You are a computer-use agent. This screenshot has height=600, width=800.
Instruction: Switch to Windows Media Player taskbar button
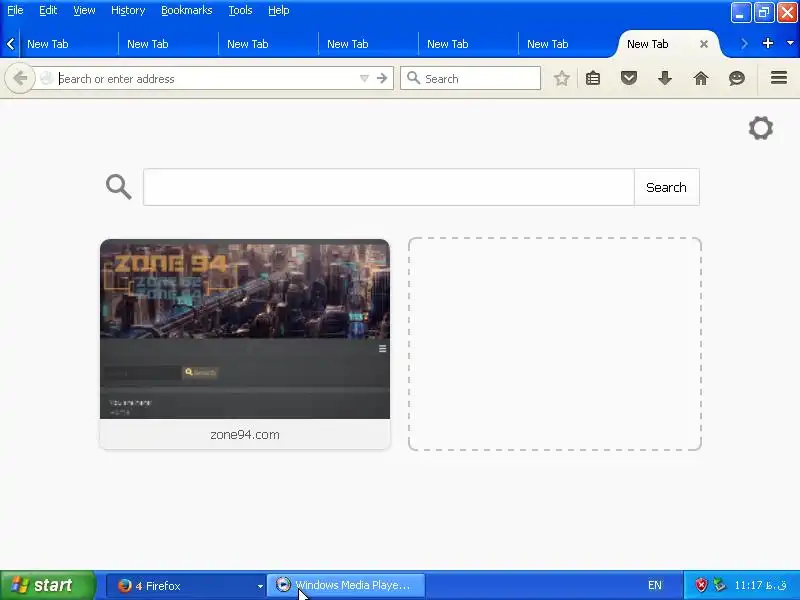click(346, 586)
